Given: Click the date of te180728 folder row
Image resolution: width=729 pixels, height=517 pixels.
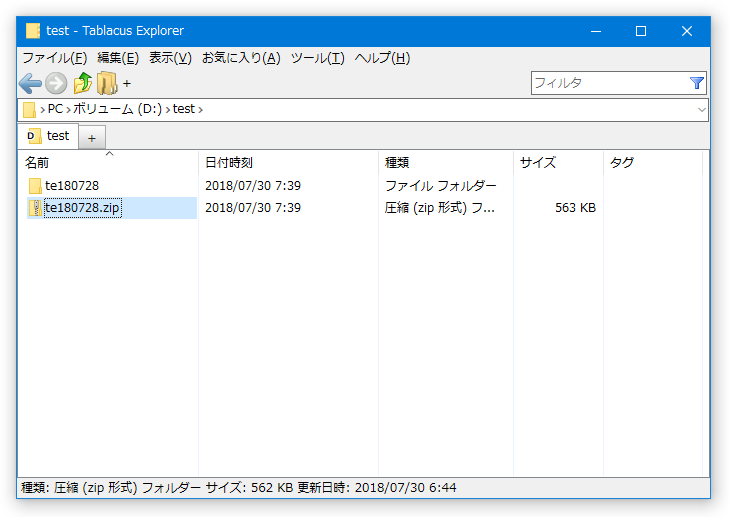Looking at the screenshot, I should click(253, 186).
